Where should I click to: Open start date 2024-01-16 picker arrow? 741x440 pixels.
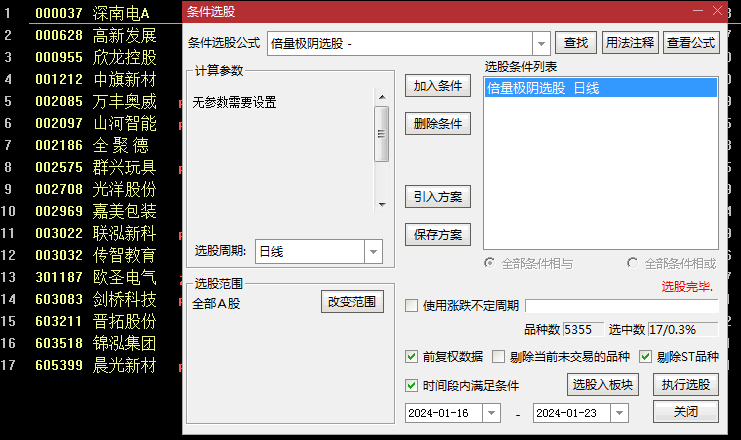point(491,413)
